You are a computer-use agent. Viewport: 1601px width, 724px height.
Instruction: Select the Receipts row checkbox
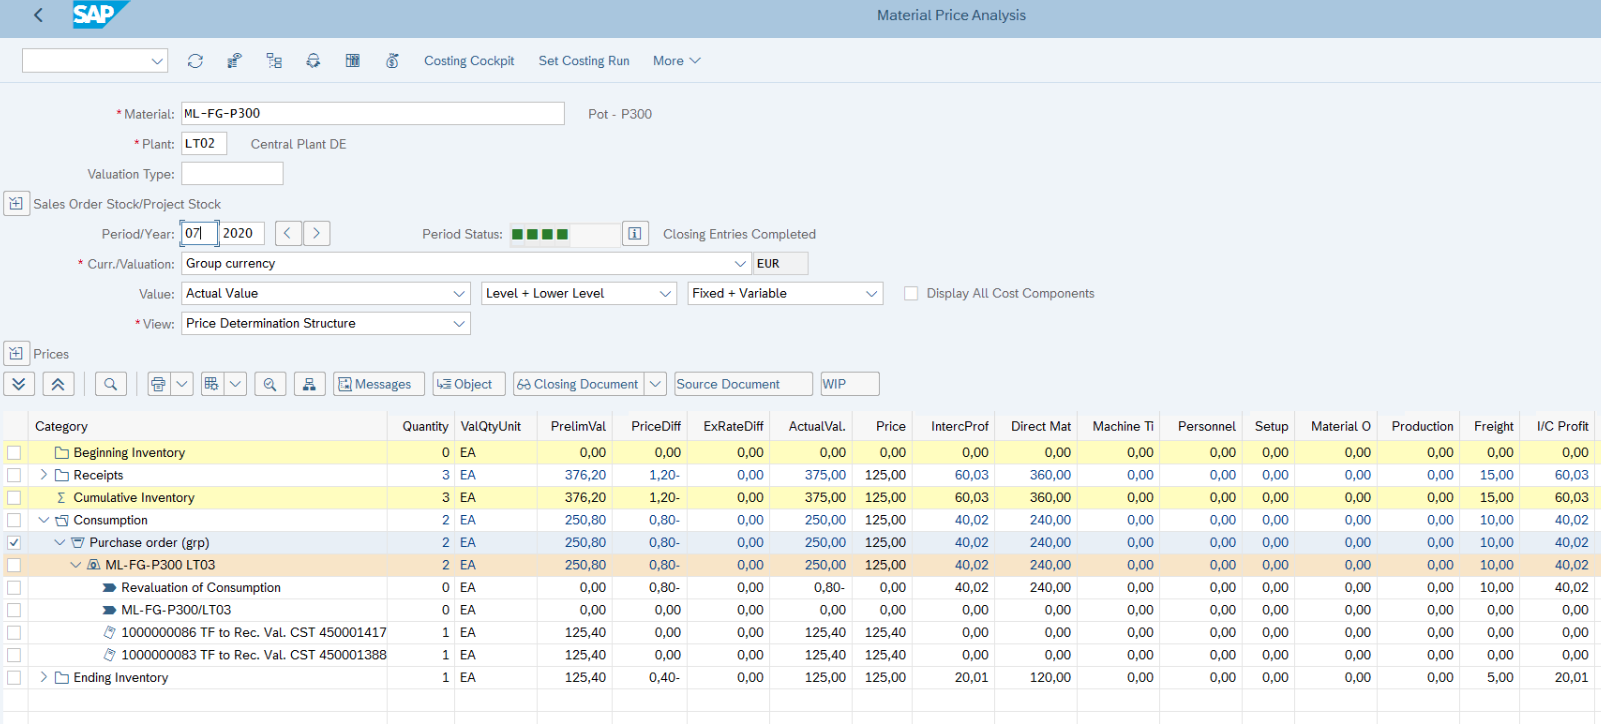(14, 475)
